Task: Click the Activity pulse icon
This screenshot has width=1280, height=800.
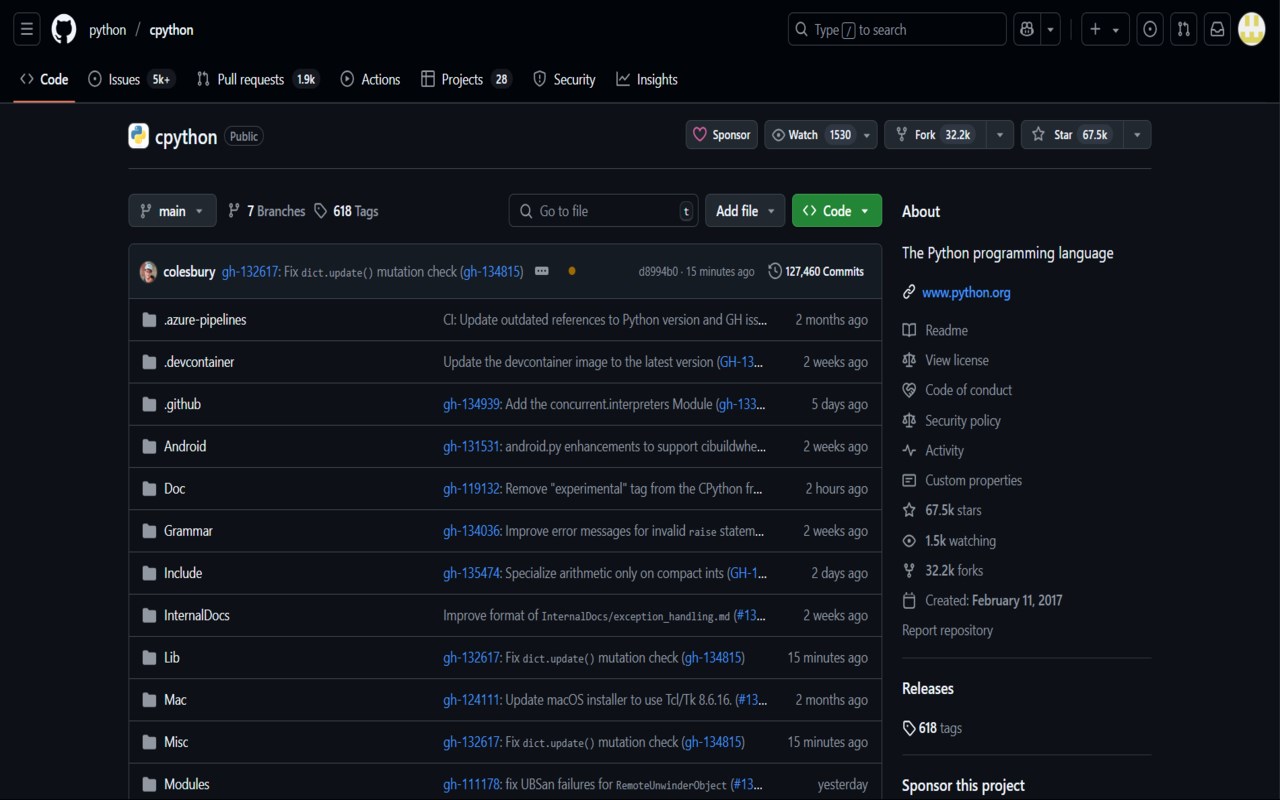Action: click(909, 451)
